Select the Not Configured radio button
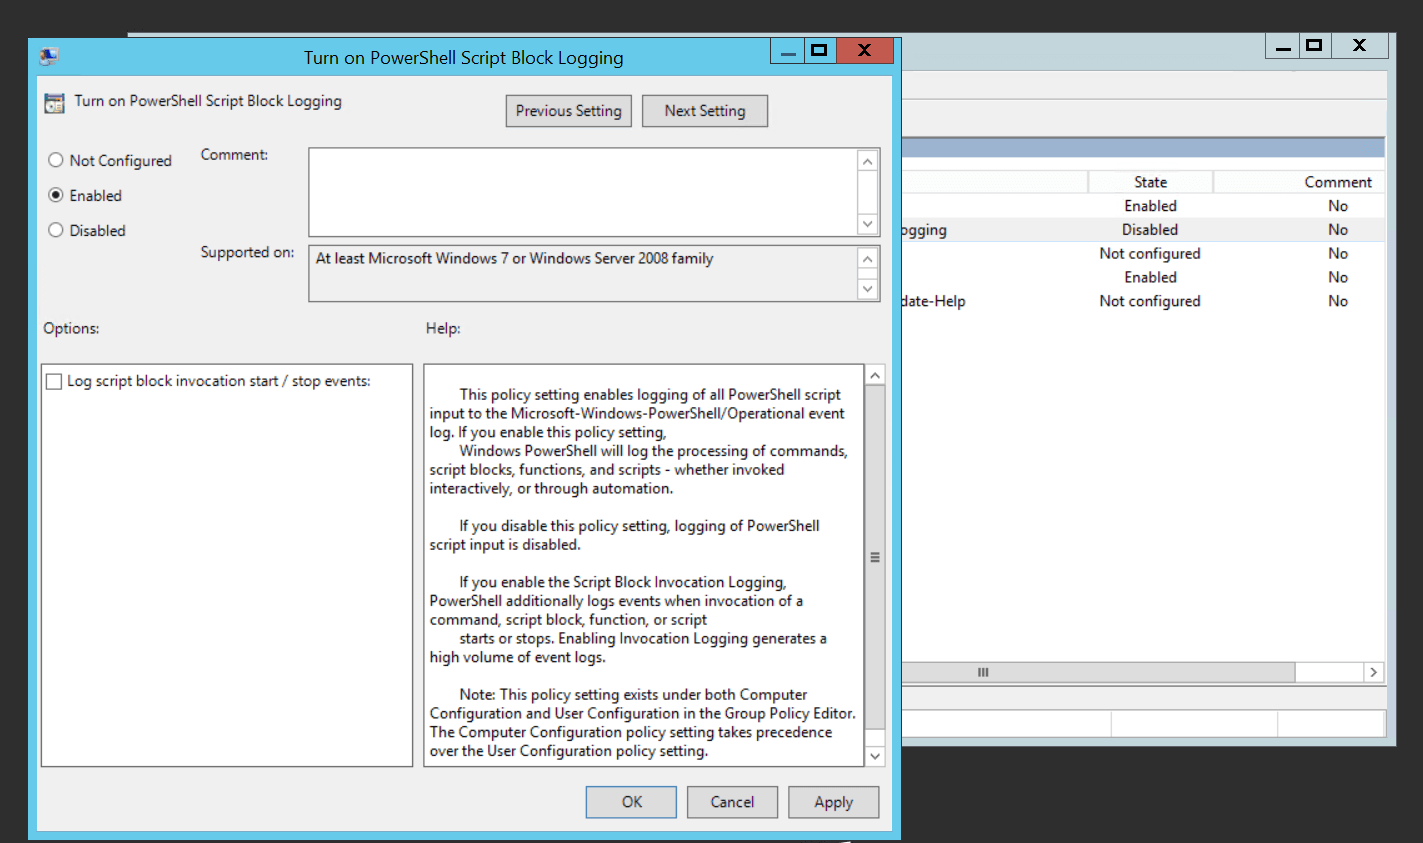 (x=56, y=160)
